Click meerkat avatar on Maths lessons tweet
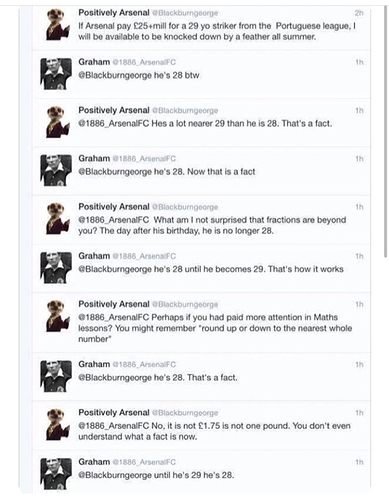Image resolution: width=389 pixels, height=500 pixels. [x=58, y=316]
